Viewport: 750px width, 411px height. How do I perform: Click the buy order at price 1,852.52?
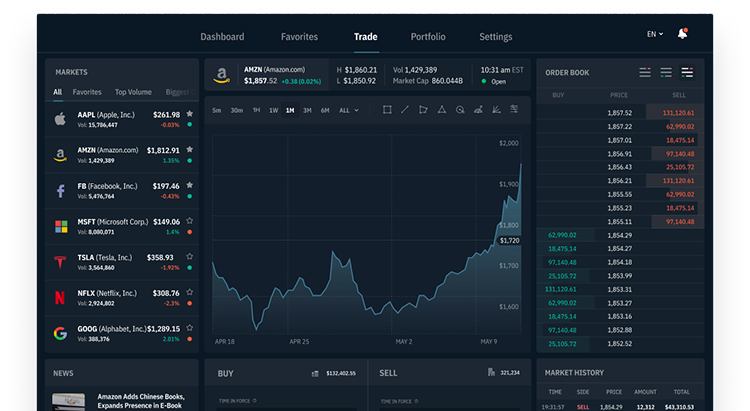[620, 344]
